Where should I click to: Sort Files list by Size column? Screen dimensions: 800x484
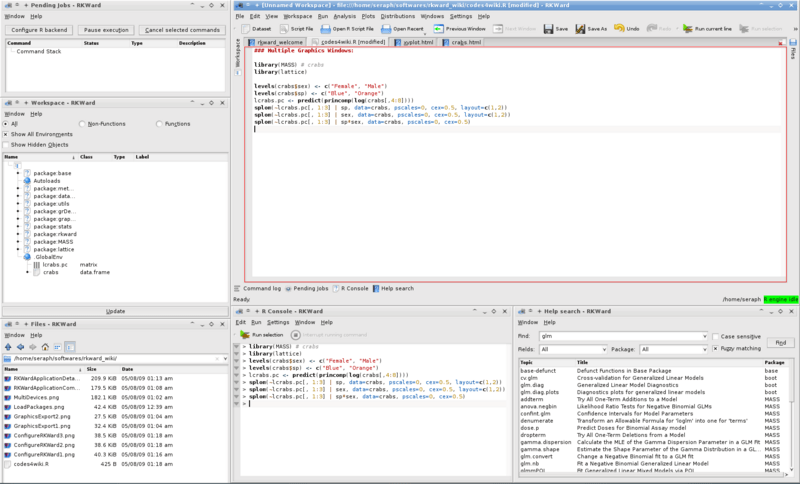(92, 369)
